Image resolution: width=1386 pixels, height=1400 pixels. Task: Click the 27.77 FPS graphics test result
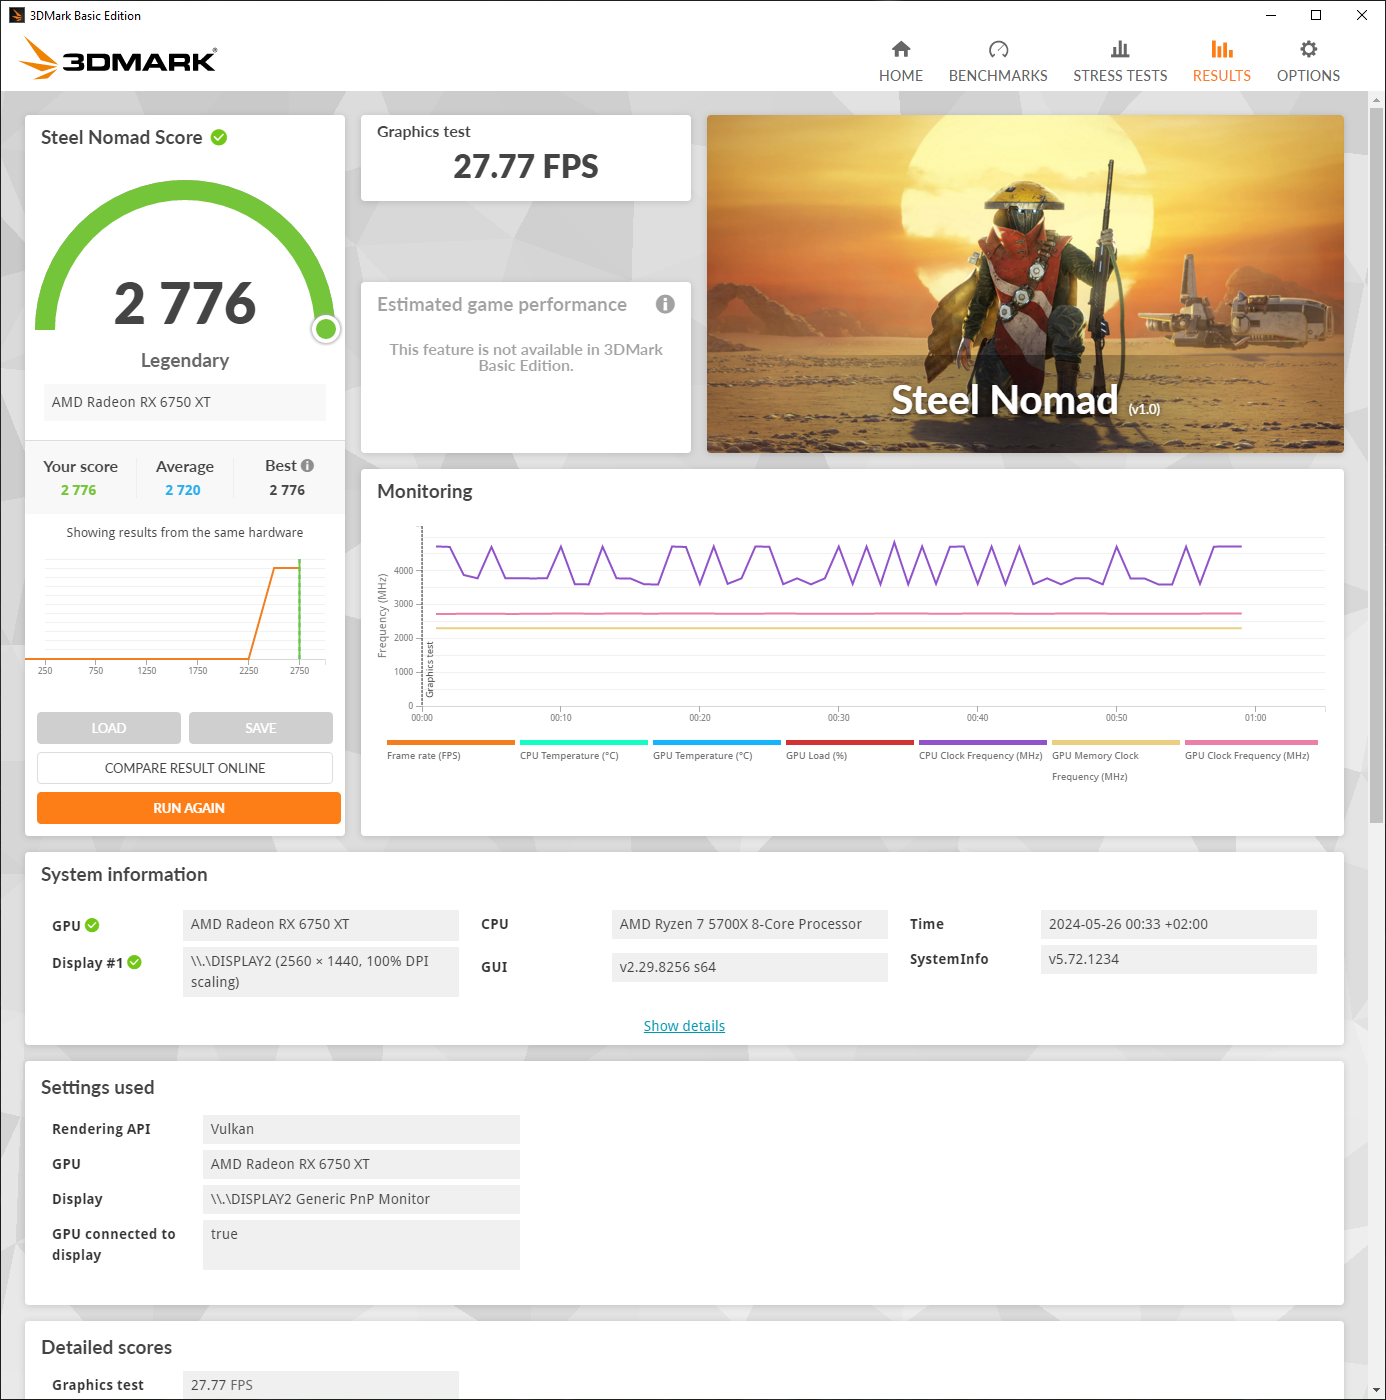(x=526, y=166)
